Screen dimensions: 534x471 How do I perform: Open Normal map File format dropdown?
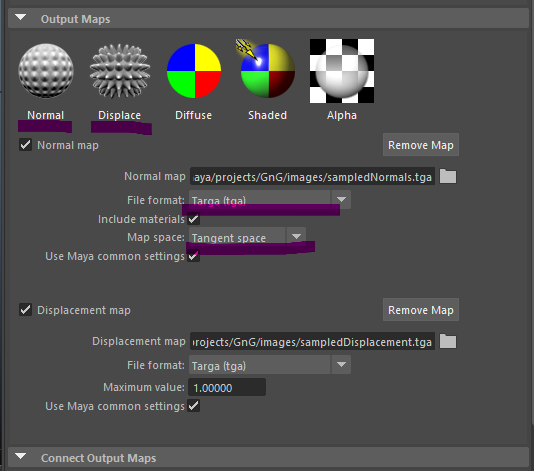pyautogui.click(x=270, y=200)
